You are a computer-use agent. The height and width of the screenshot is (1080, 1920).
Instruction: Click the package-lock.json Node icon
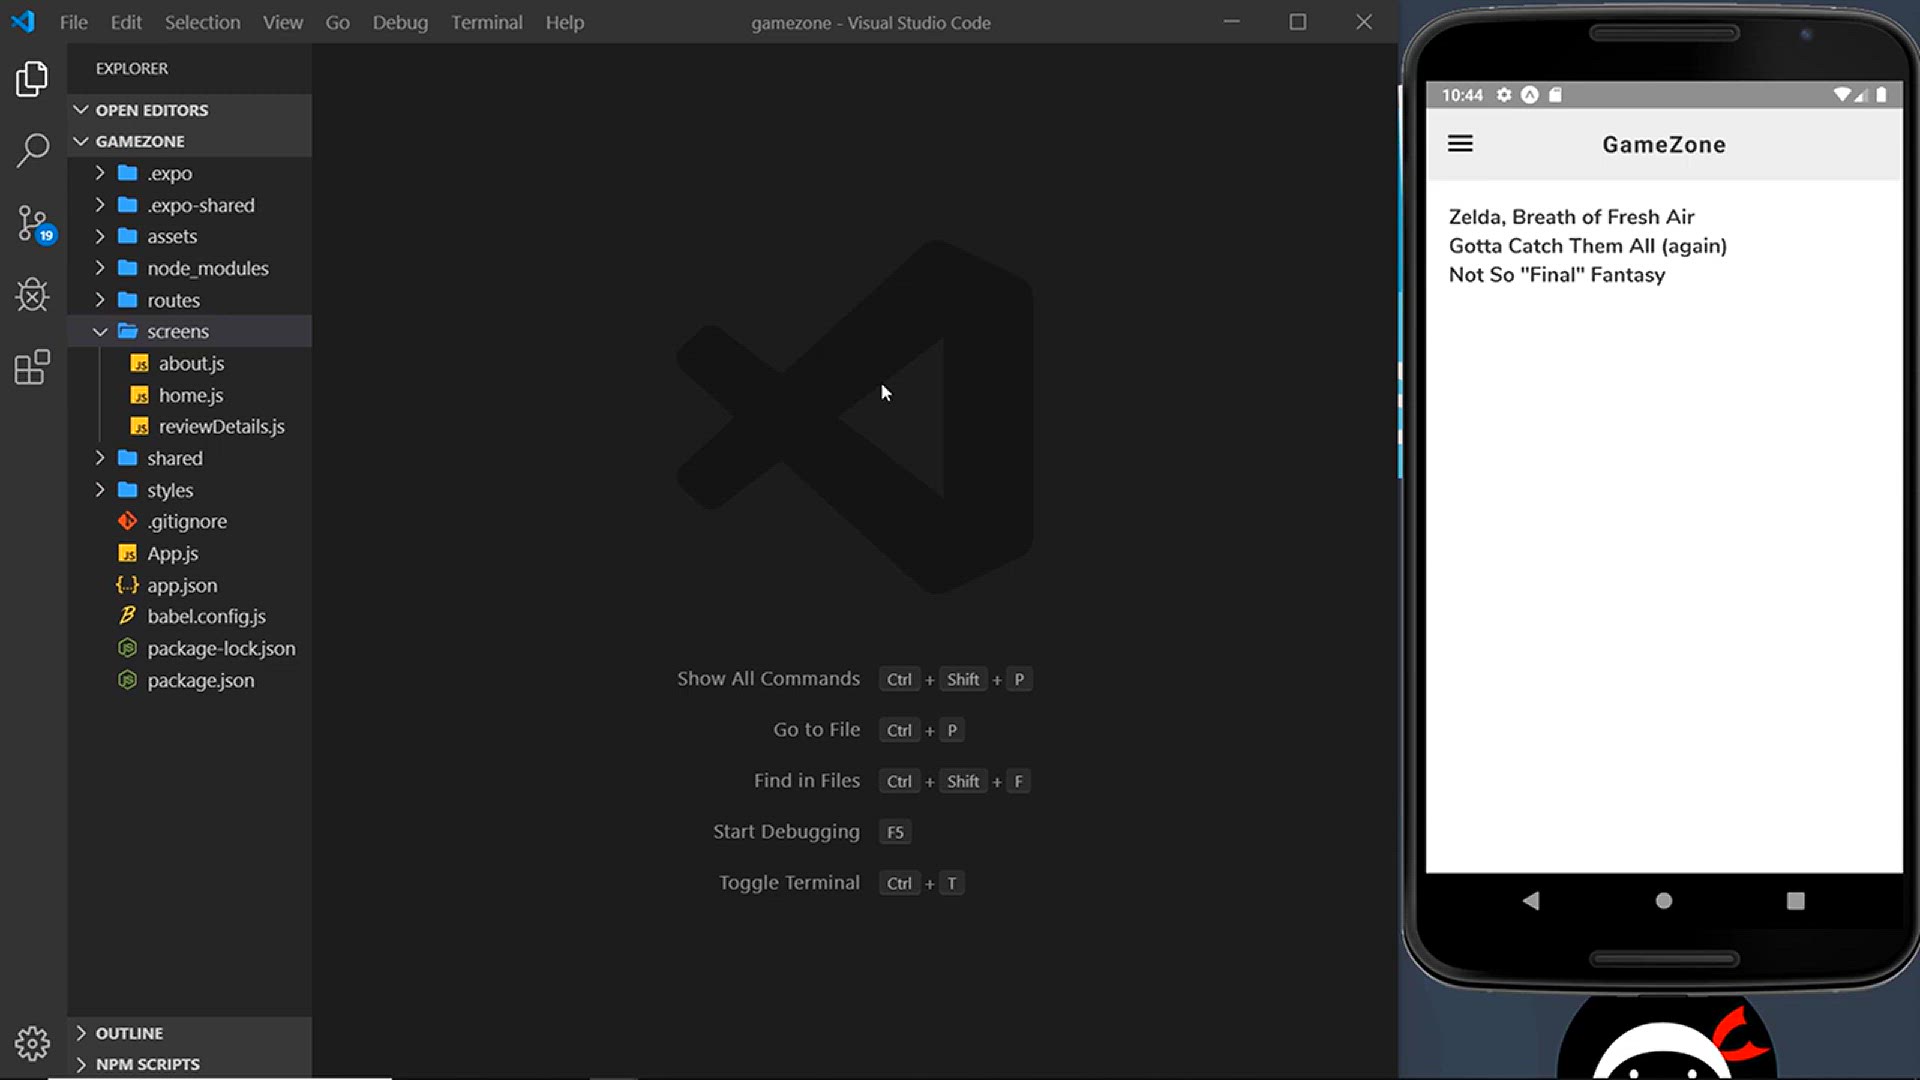127,648
